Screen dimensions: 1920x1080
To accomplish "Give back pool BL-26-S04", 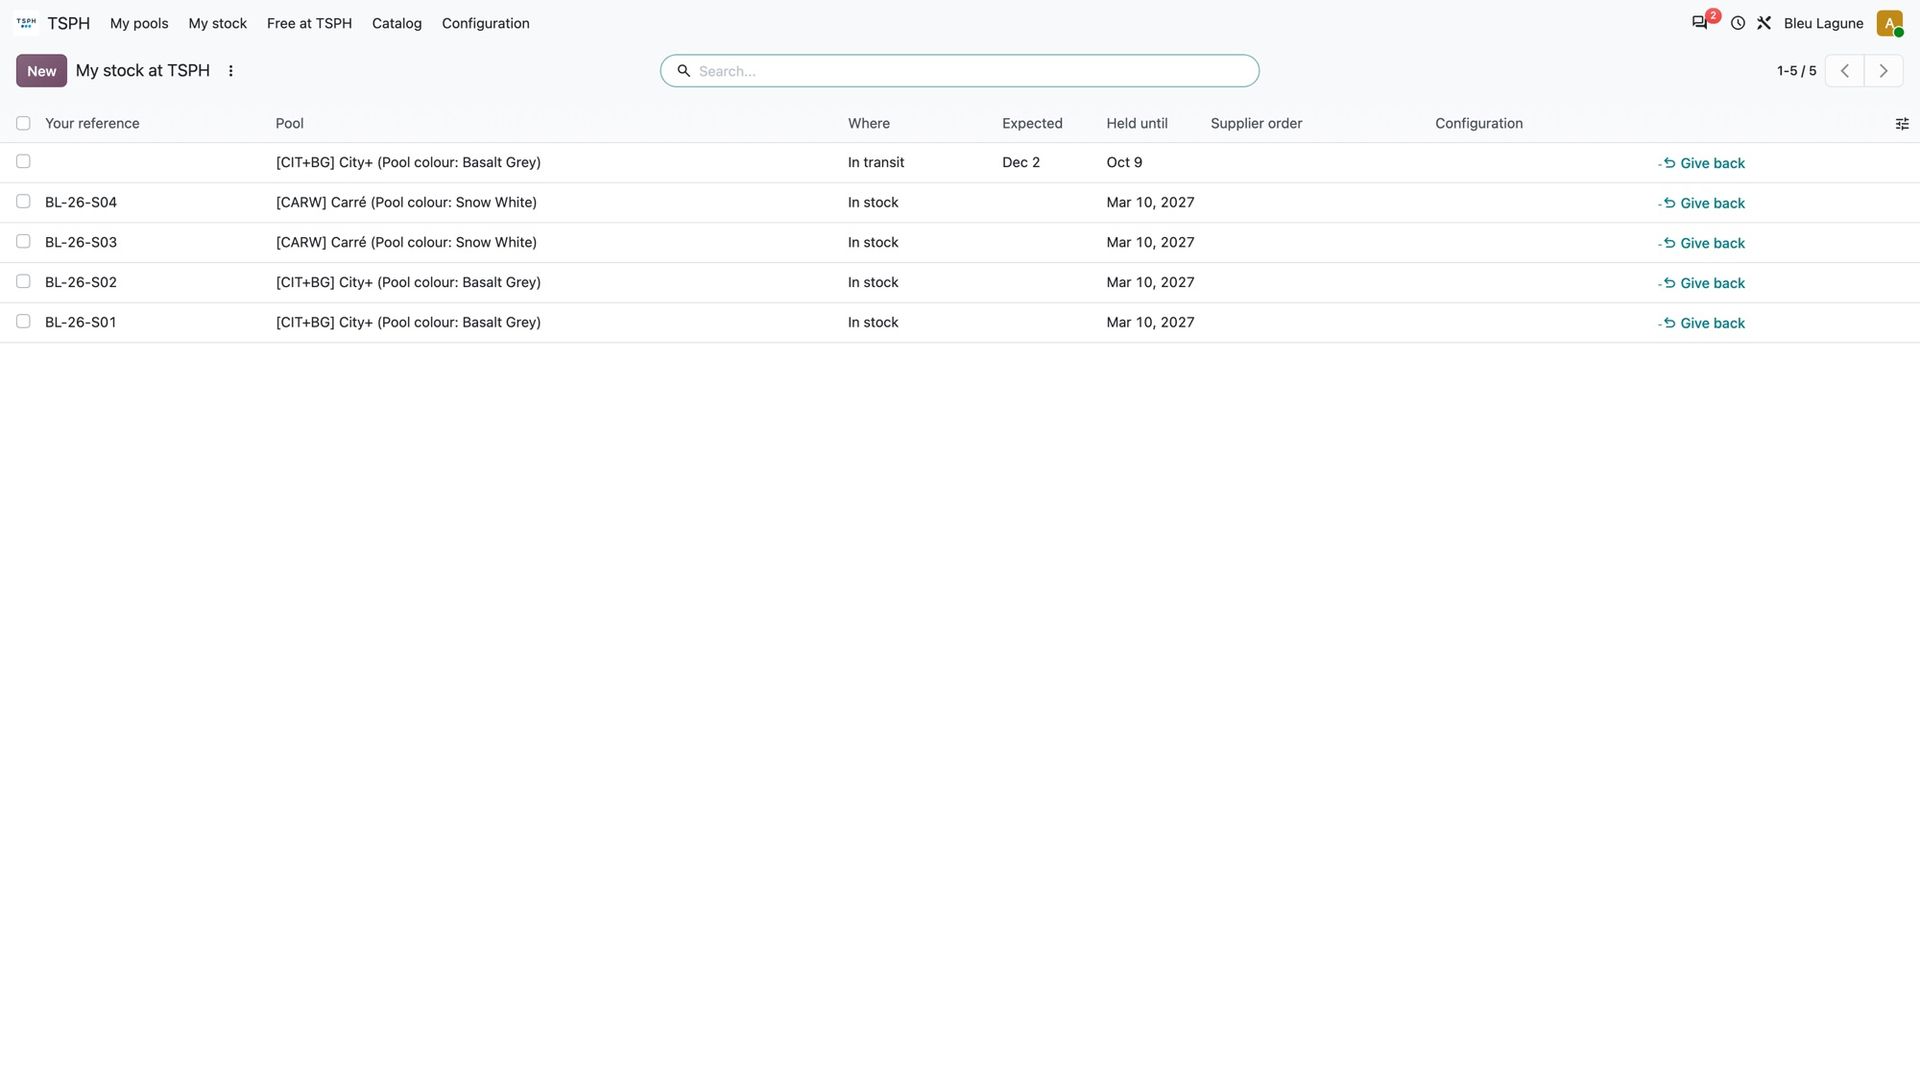I will 1701,203.
